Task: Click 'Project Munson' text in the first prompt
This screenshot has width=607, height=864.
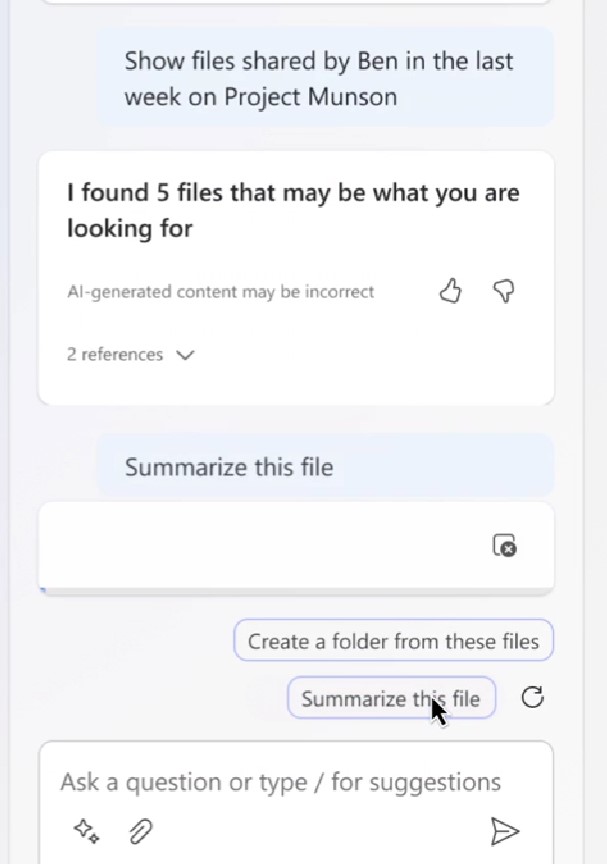Action: click(310, 97)
